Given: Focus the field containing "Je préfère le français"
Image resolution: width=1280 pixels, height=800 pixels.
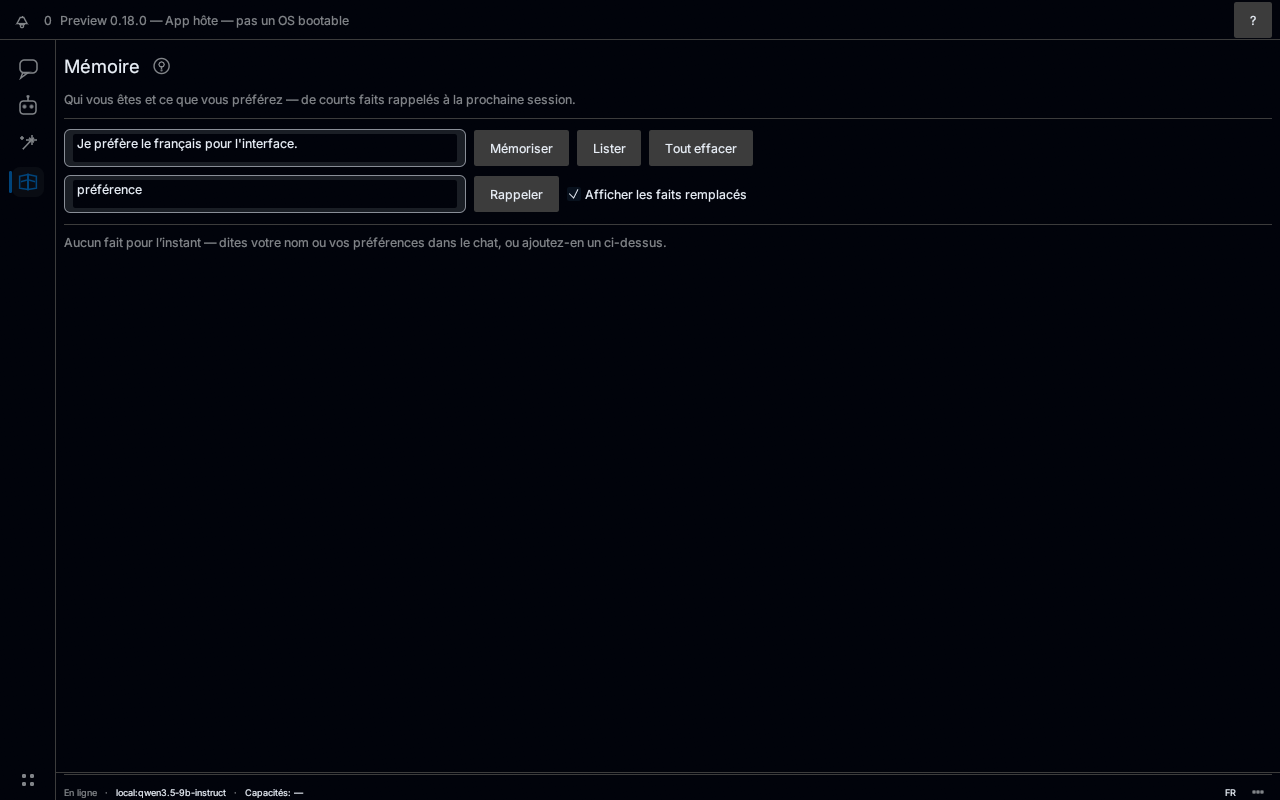Looking at the screenshot, I should pos(265,148).
